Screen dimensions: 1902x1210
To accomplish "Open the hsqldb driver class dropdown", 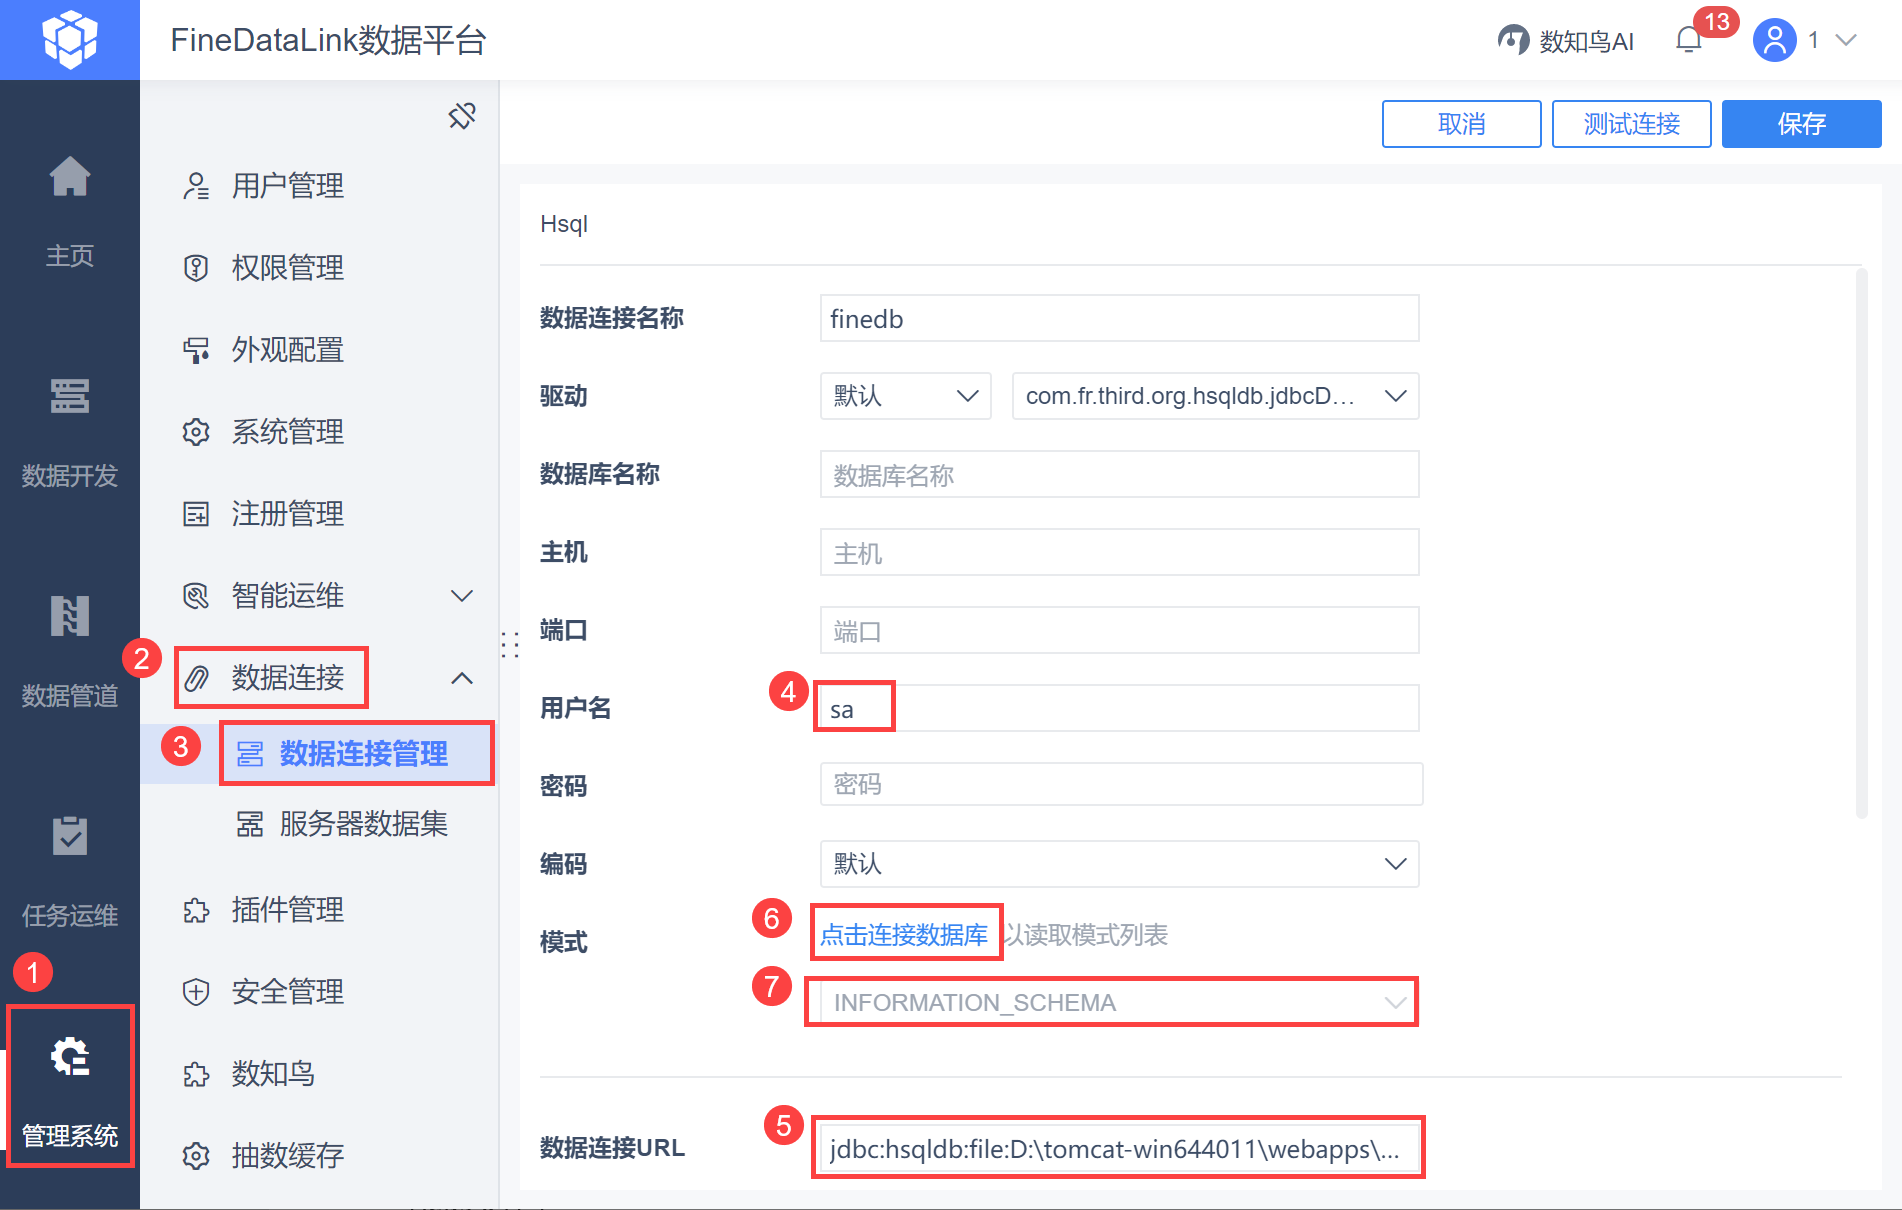I will tap(1215, 396).
